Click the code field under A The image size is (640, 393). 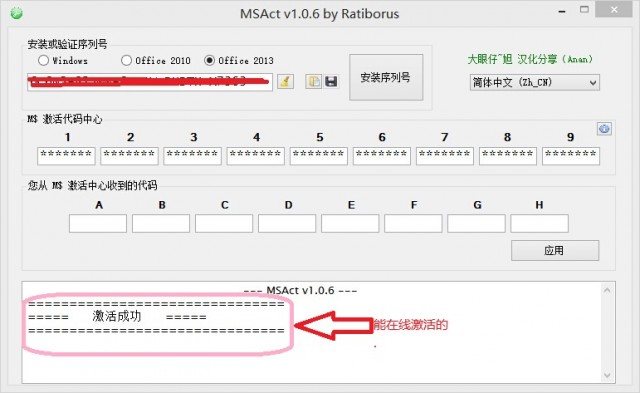click(x=98, y=224)
